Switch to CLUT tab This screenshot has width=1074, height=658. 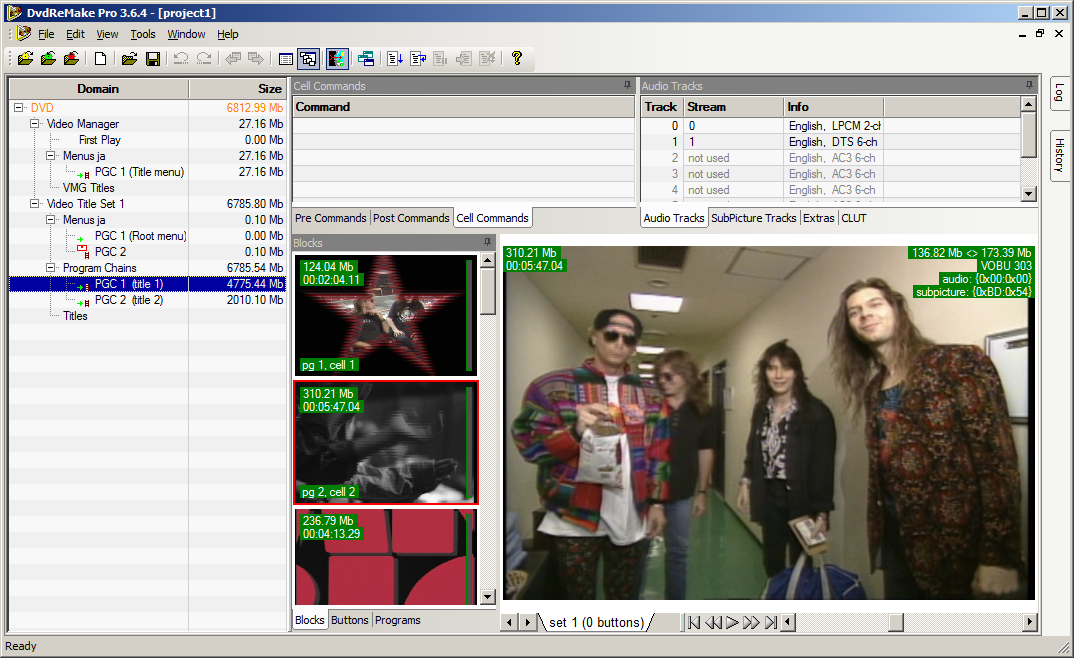click(x=853, y=218)
